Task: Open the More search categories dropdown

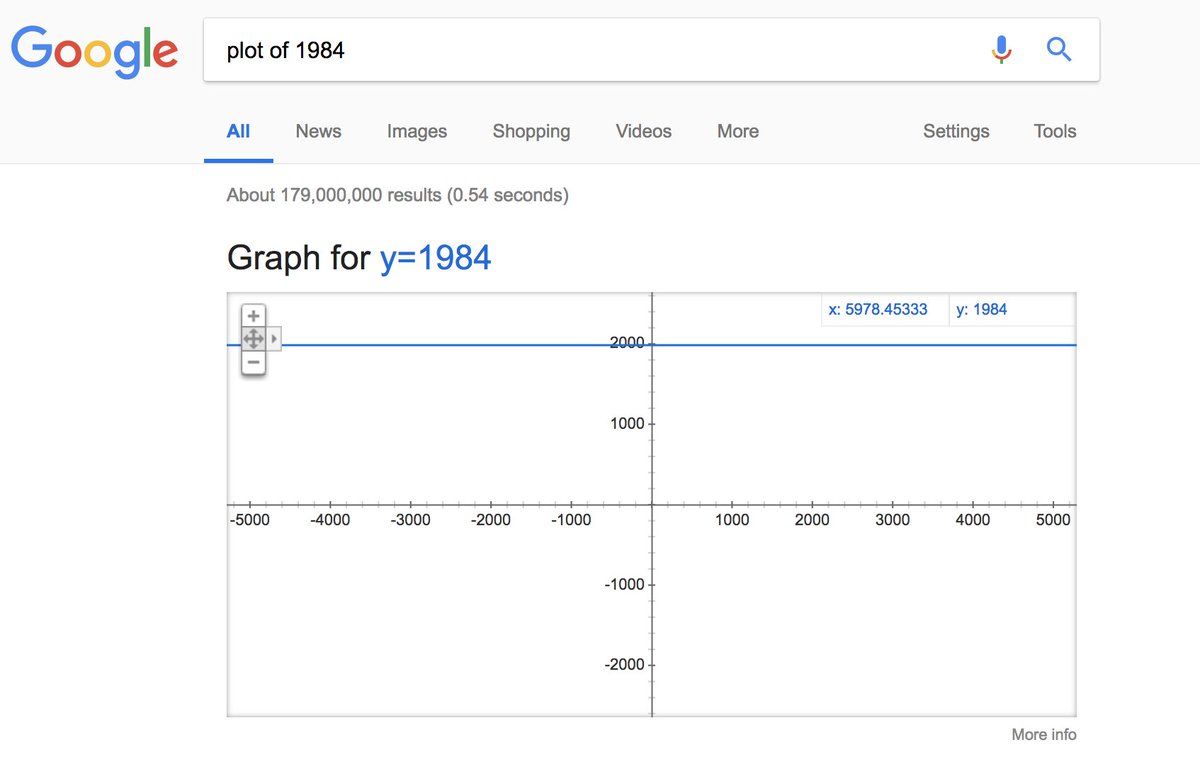Action: (x=738, y=131)
